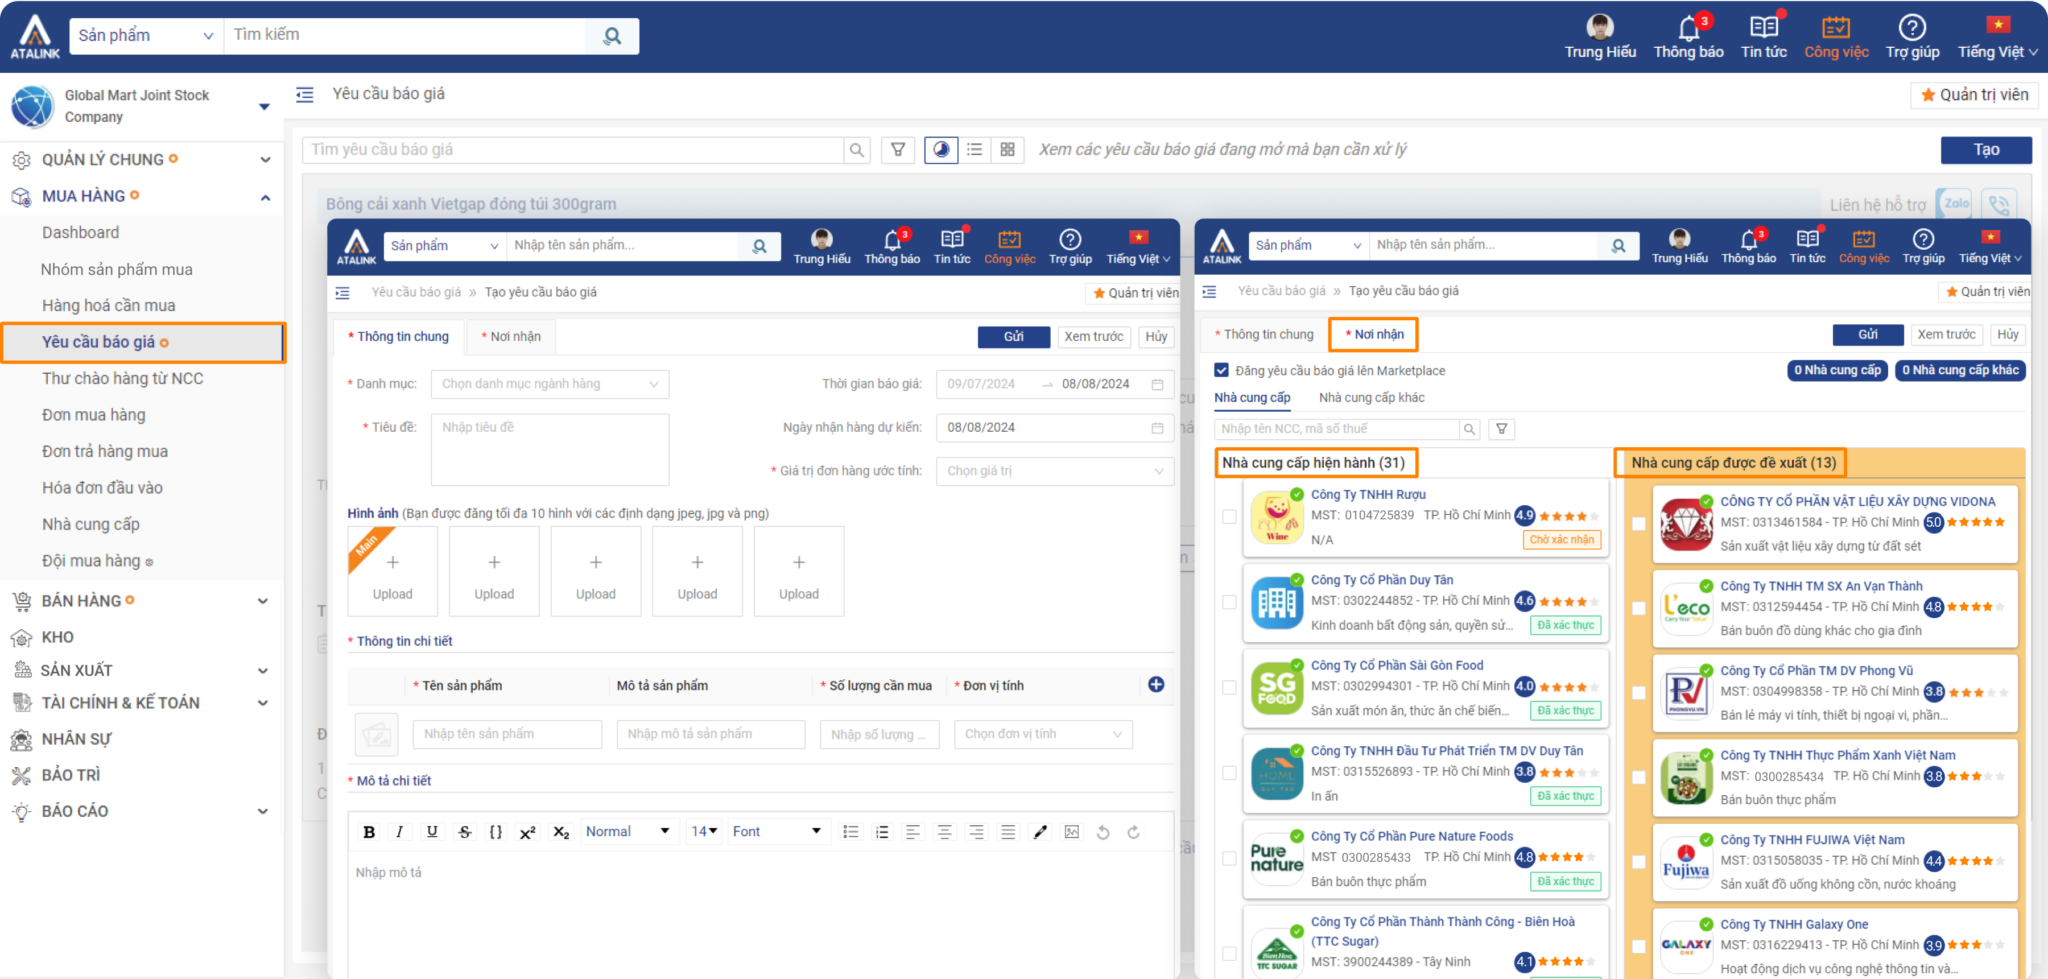Image resolution: width=2048 pixels, height=979 pixels.
Task: Apply underline formatting in description editor
Action: (432, 832)
